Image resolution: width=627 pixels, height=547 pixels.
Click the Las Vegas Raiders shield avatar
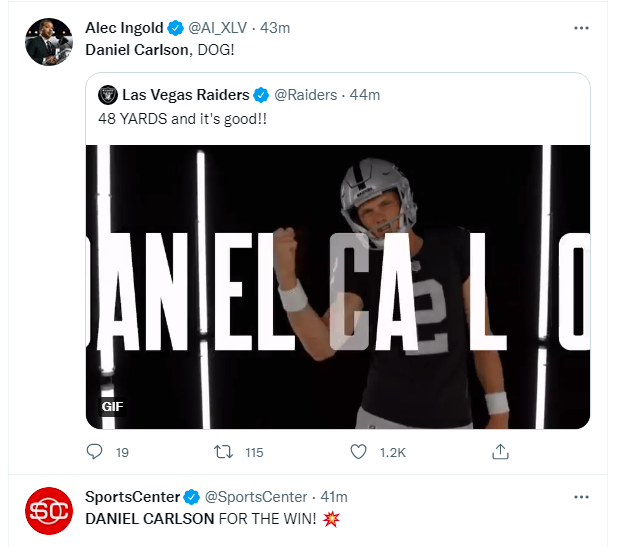coord(107,95)
